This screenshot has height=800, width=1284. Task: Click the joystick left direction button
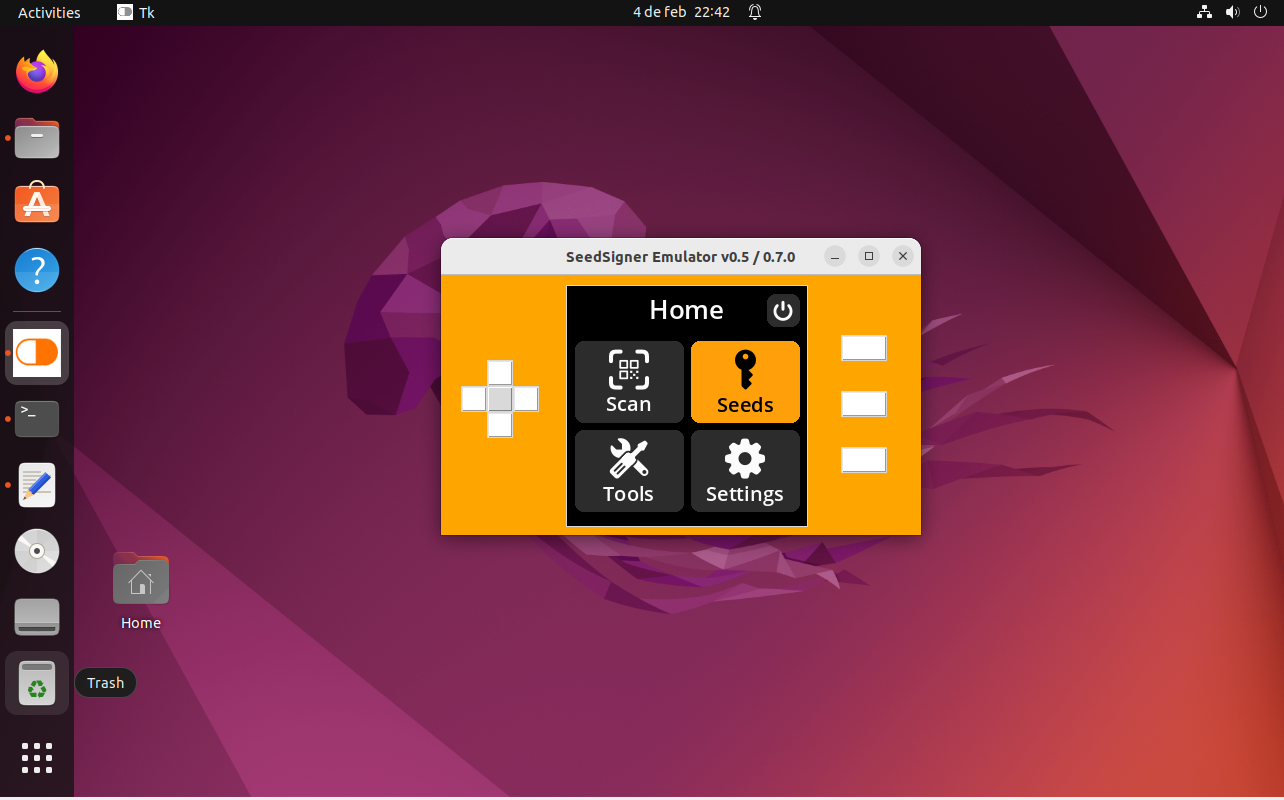pyautogui.click(x=474, y=399)
